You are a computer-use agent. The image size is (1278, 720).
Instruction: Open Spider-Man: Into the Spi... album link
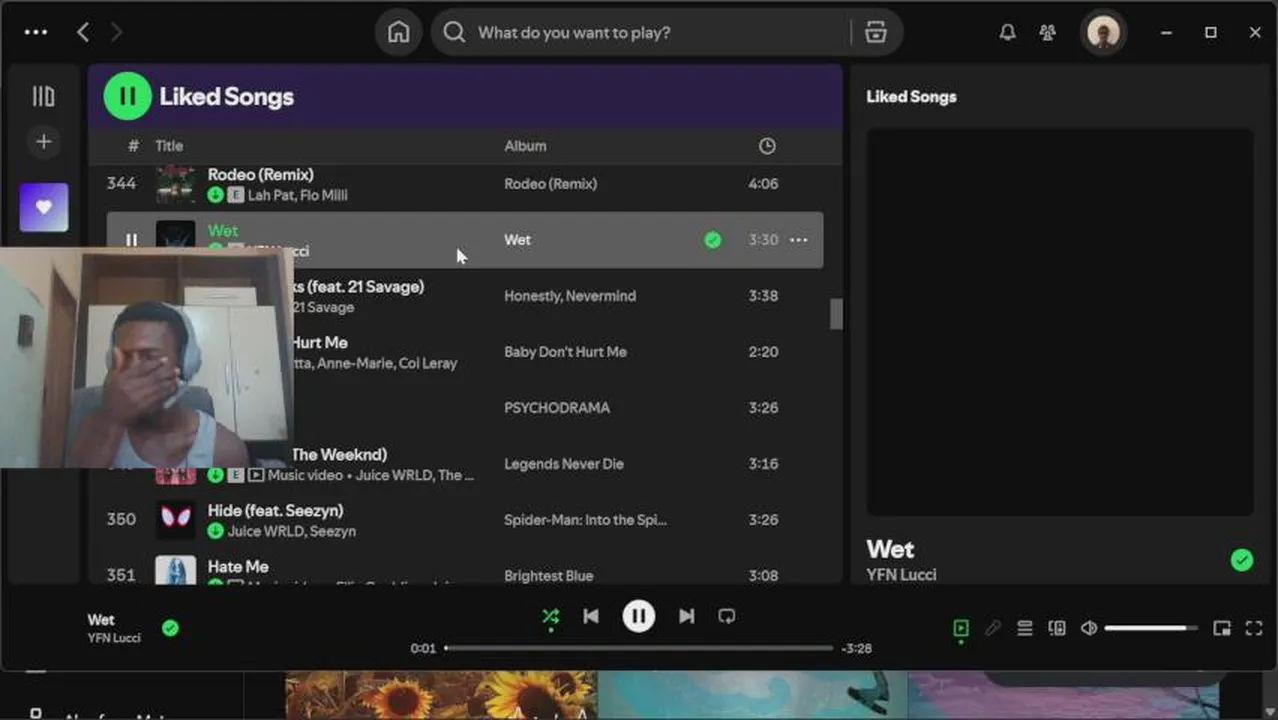pyautogui.click(x=585, y=520)
